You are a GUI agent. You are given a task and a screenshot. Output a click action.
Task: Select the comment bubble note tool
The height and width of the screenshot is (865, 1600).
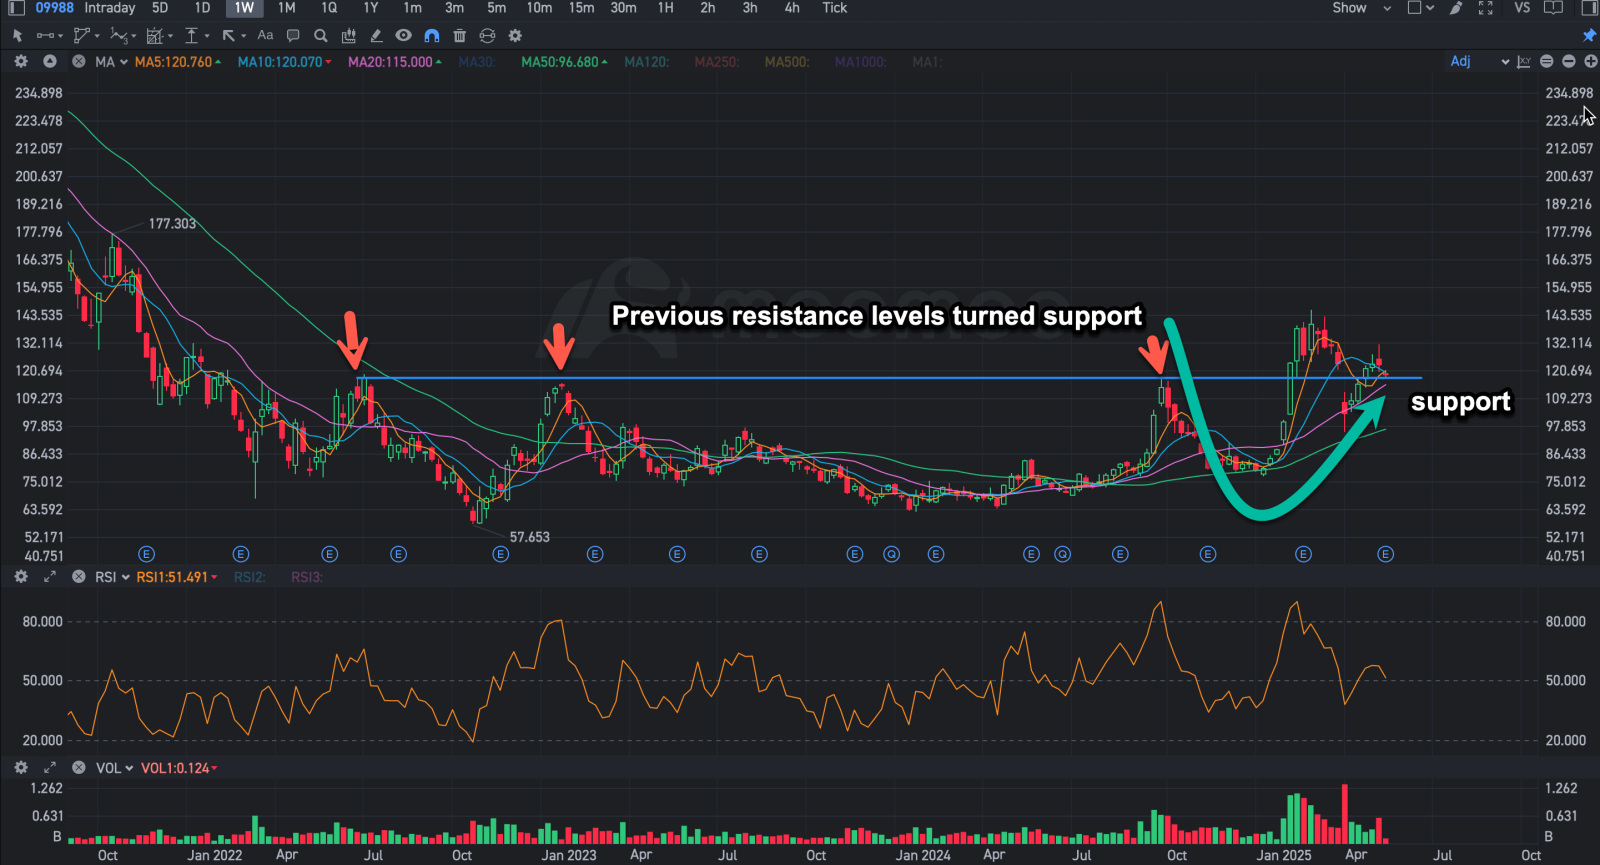tap(293, 36)
